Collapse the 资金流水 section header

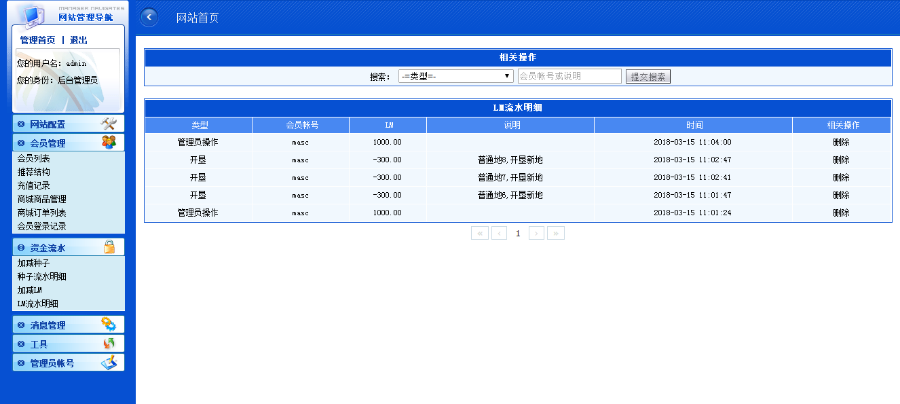[68, 248]
